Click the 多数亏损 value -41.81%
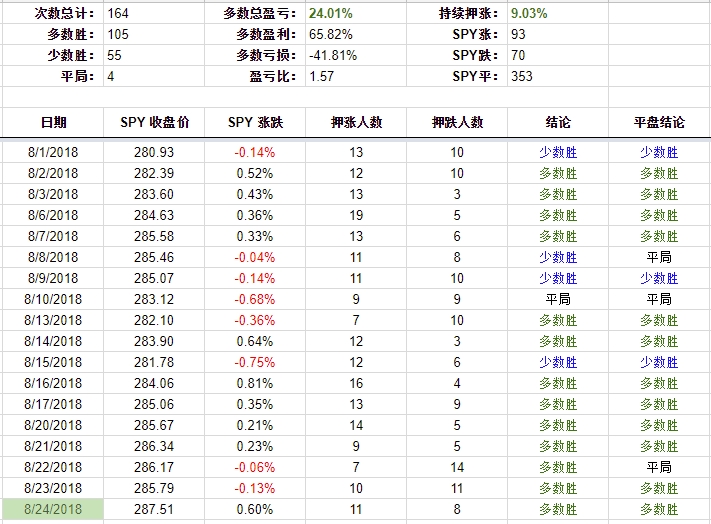The height and width of the screenshot is (524, 711). point(333,55)
